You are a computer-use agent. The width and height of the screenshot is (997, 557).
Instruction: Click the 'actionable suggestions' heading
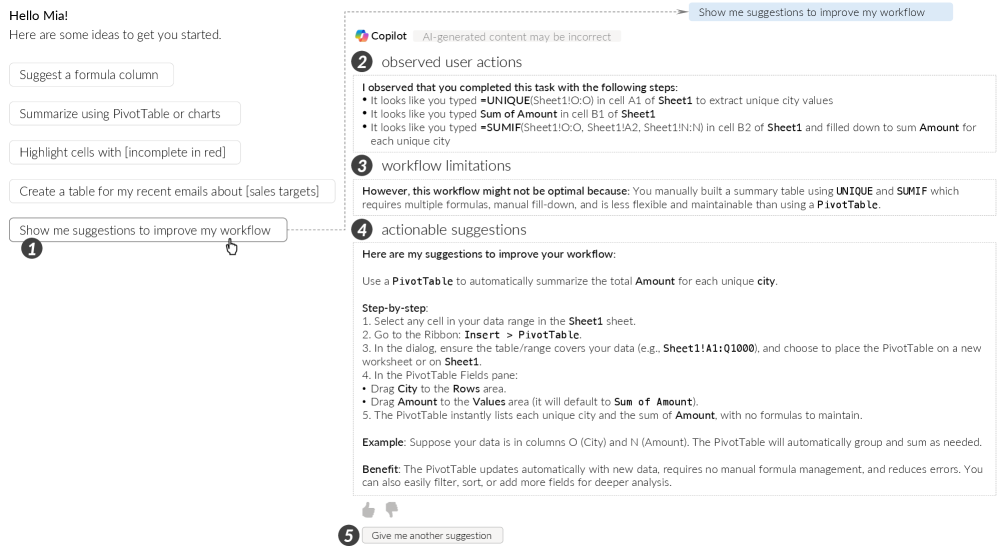pyautogui.click(x=454, y=230)
